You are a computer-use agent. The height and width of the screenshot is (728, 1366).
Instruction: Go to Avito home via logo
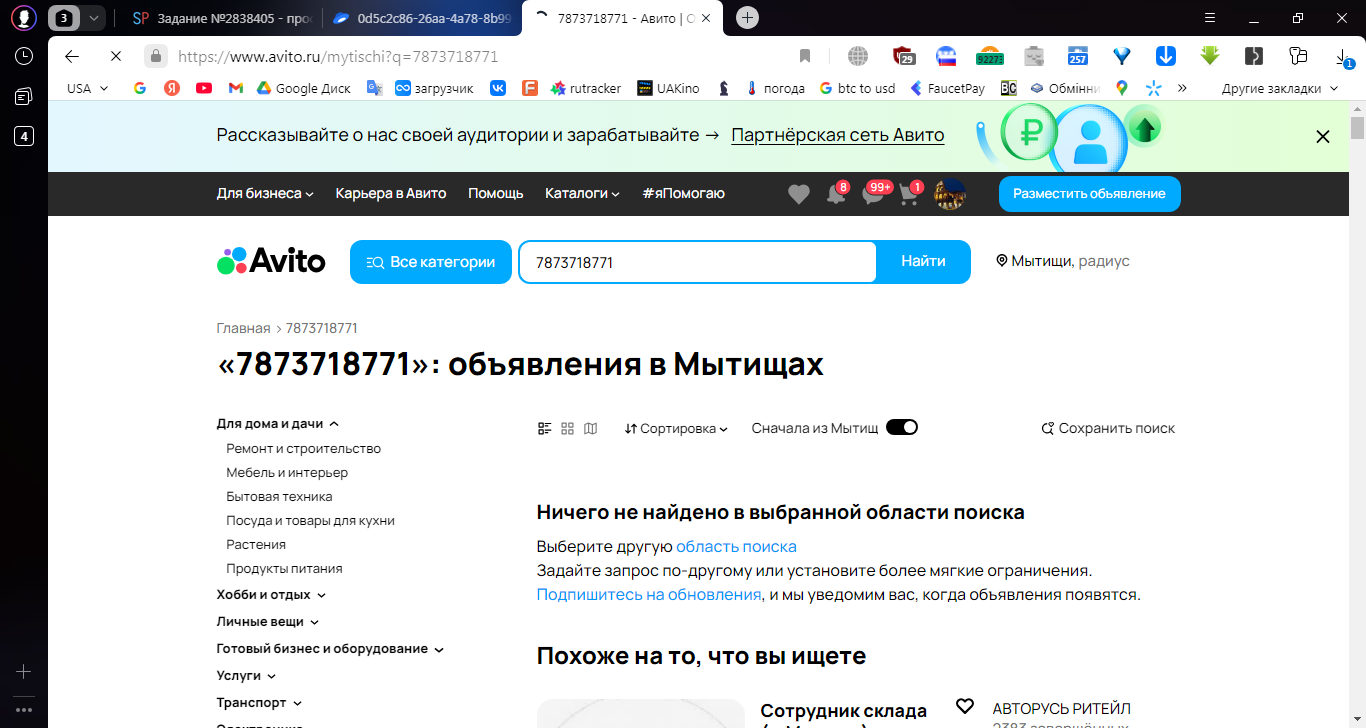click(271, 261)
